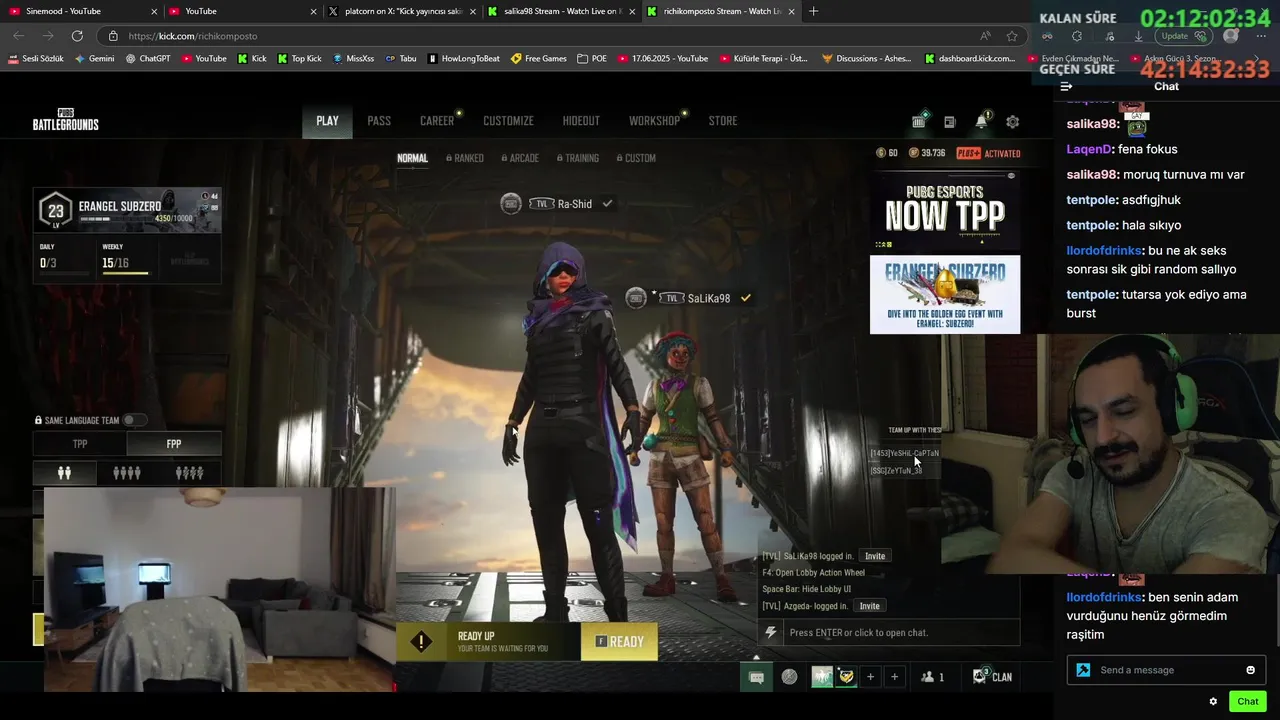The image size is (1280, 720).
Task: Send message with green Chat button
Action: 1247,701
